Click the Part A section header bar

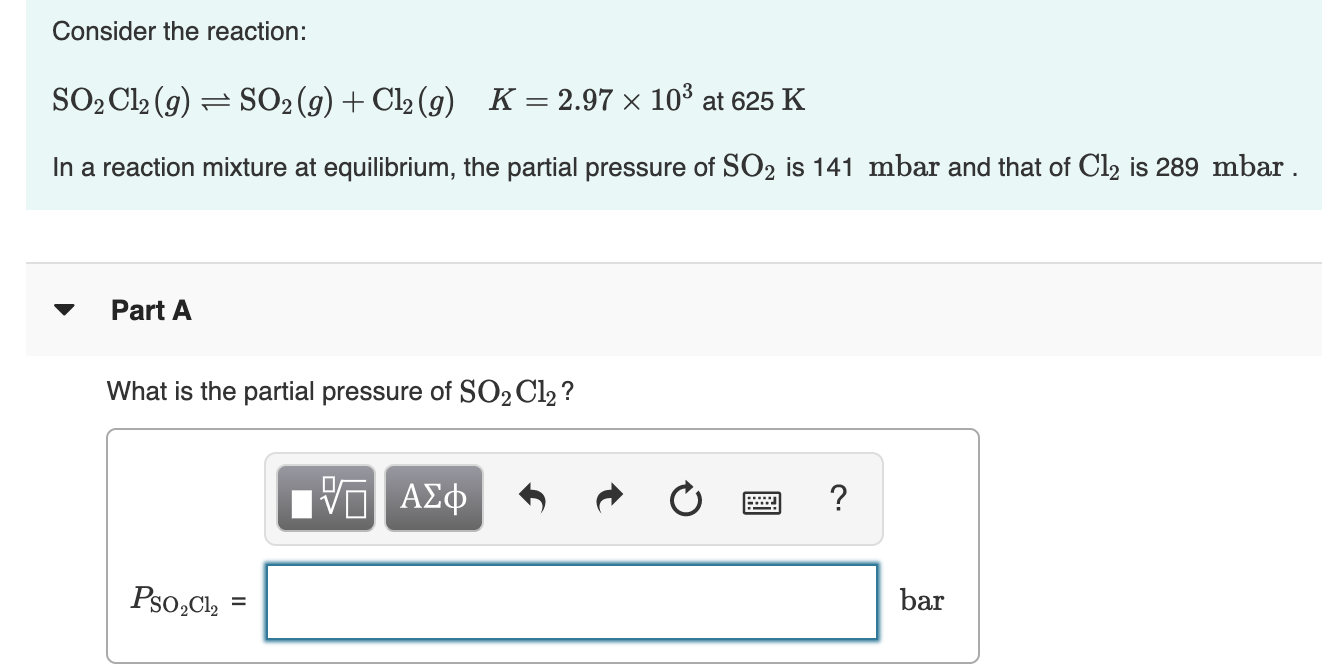coord(400,310)
